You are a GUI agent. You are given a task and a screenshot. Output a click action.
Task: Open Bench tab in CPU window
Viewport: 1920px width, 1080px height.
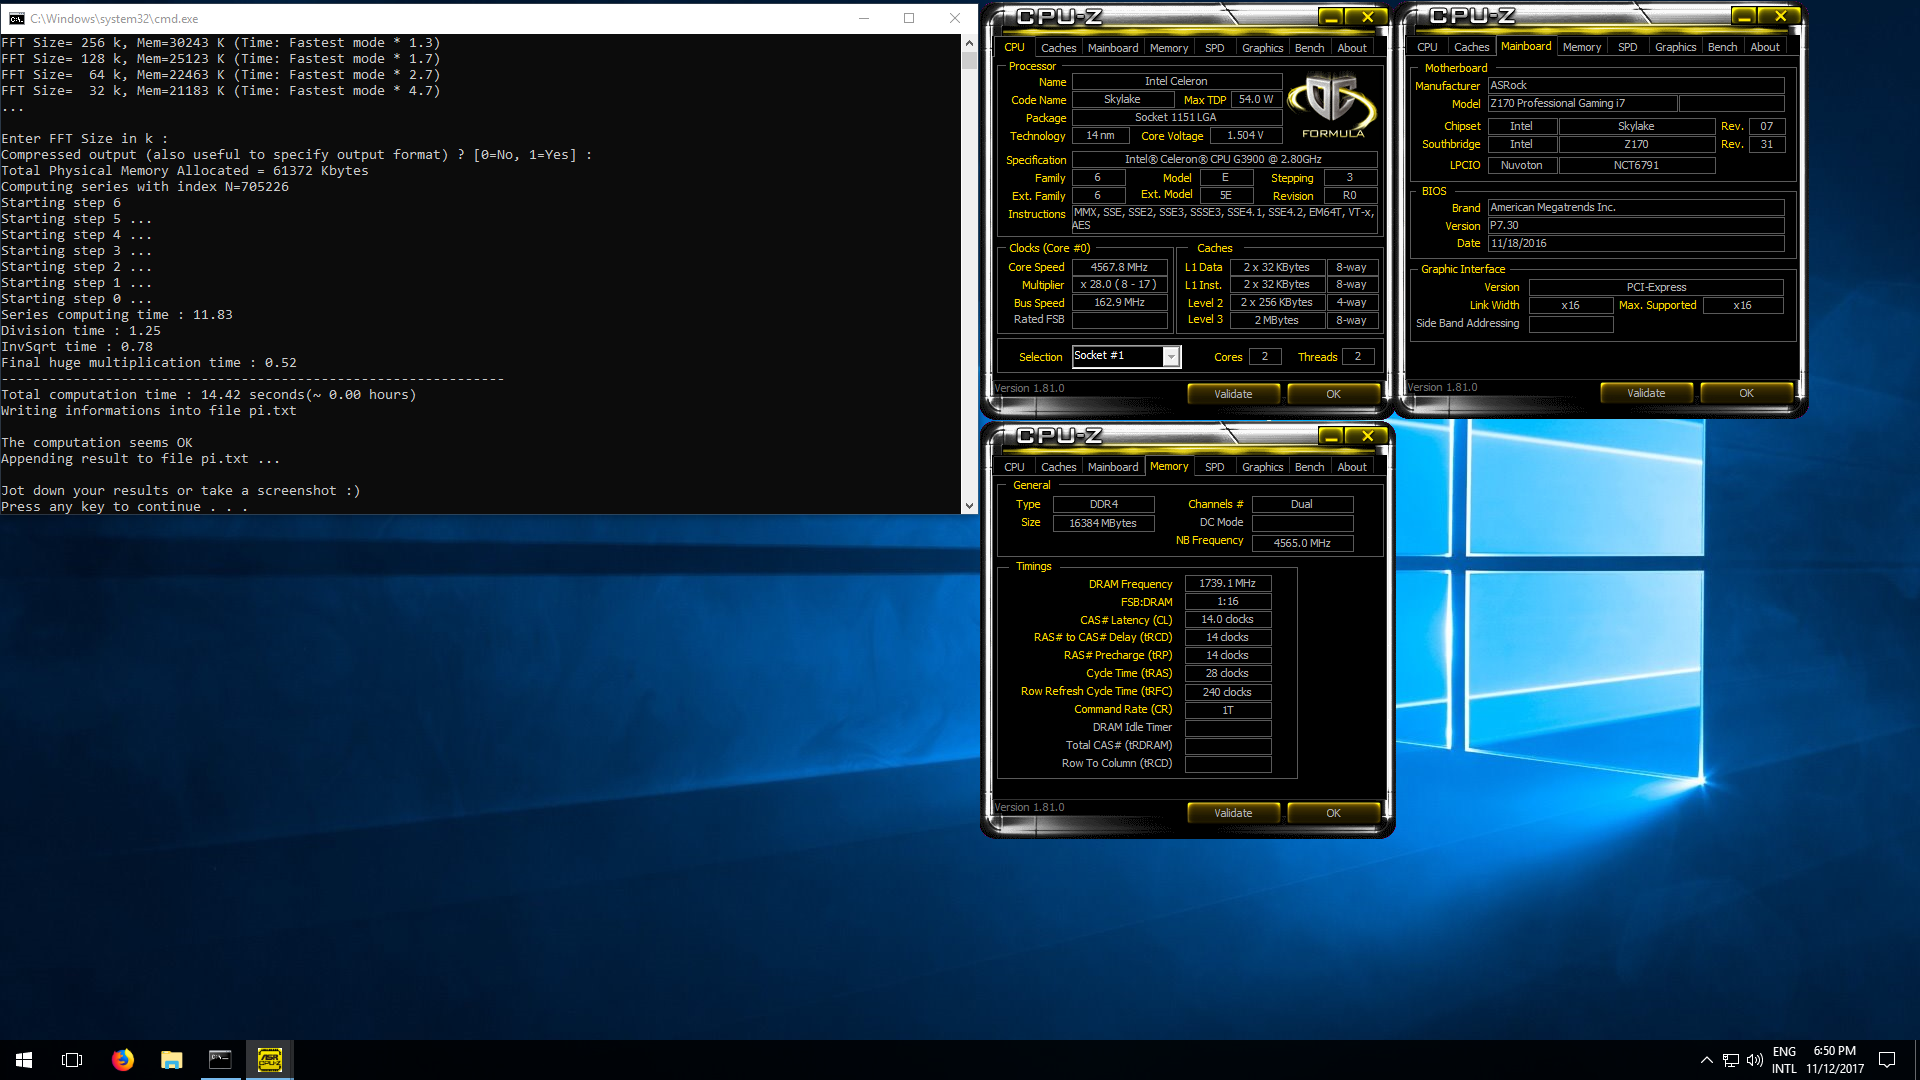point(1309,48)
